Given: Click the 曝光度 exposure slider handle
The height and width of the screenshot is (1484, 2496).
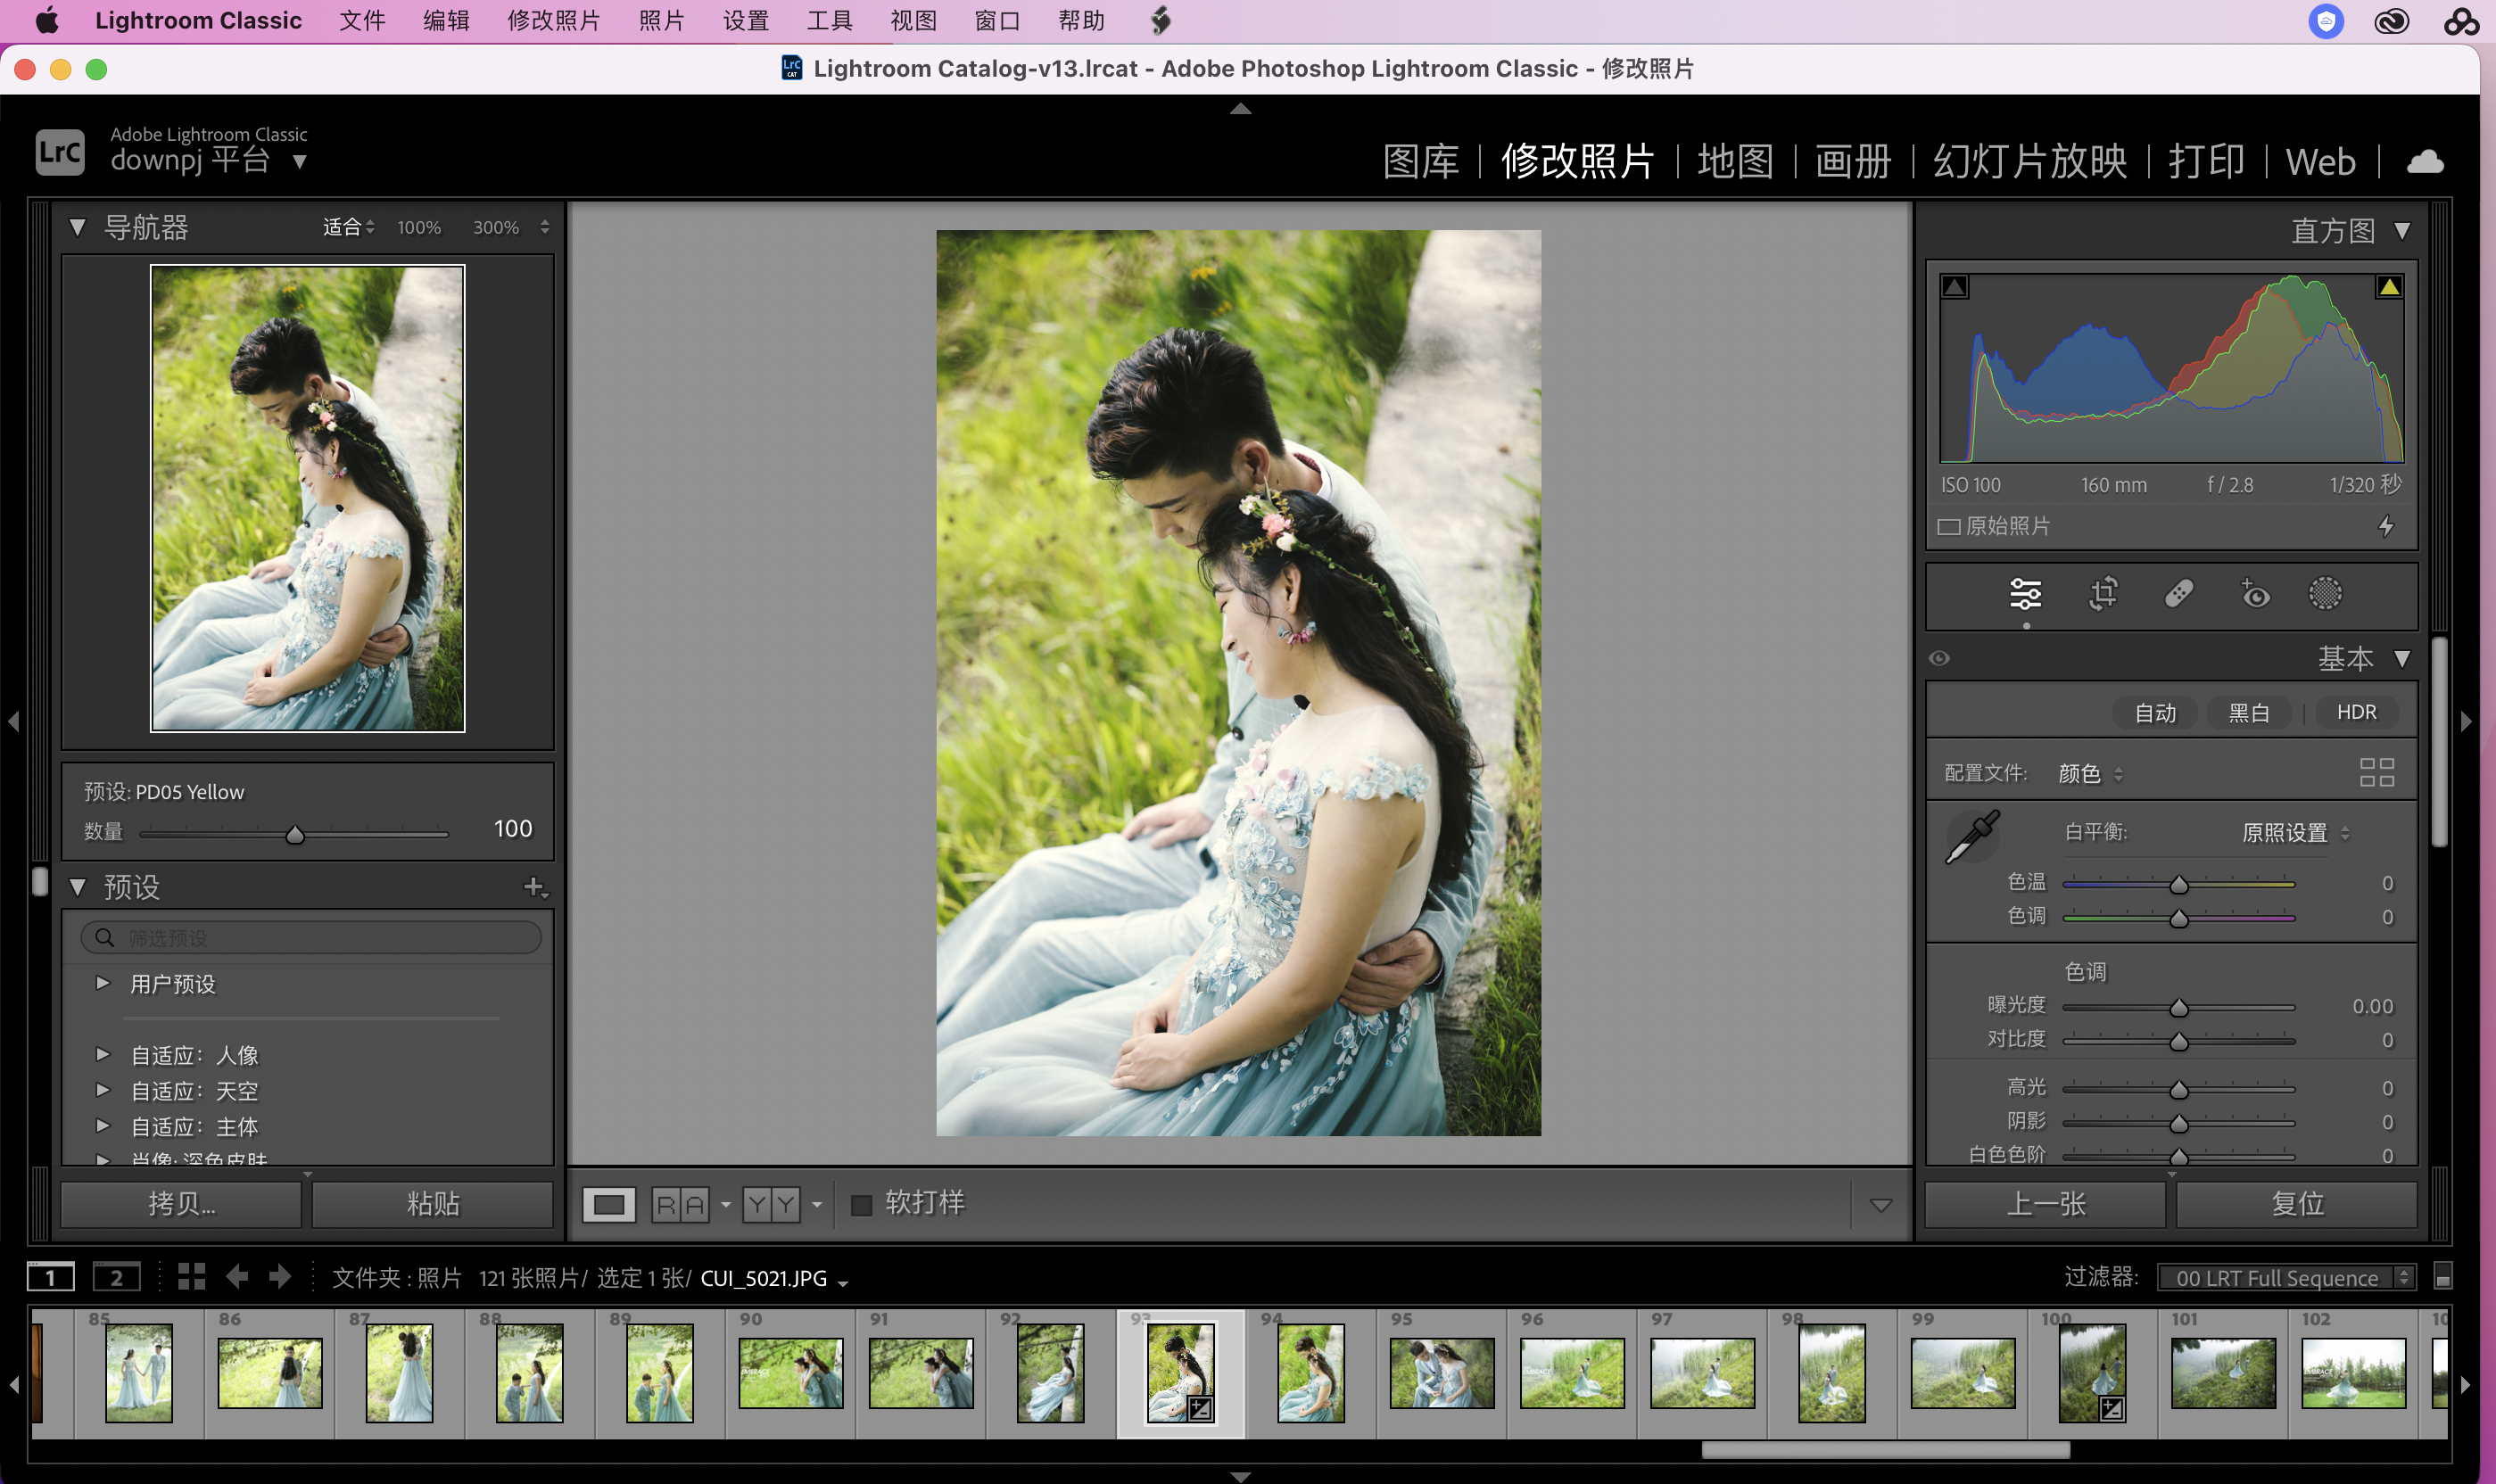Looking at the screenshot, I should click(x=2178, y=1008).
